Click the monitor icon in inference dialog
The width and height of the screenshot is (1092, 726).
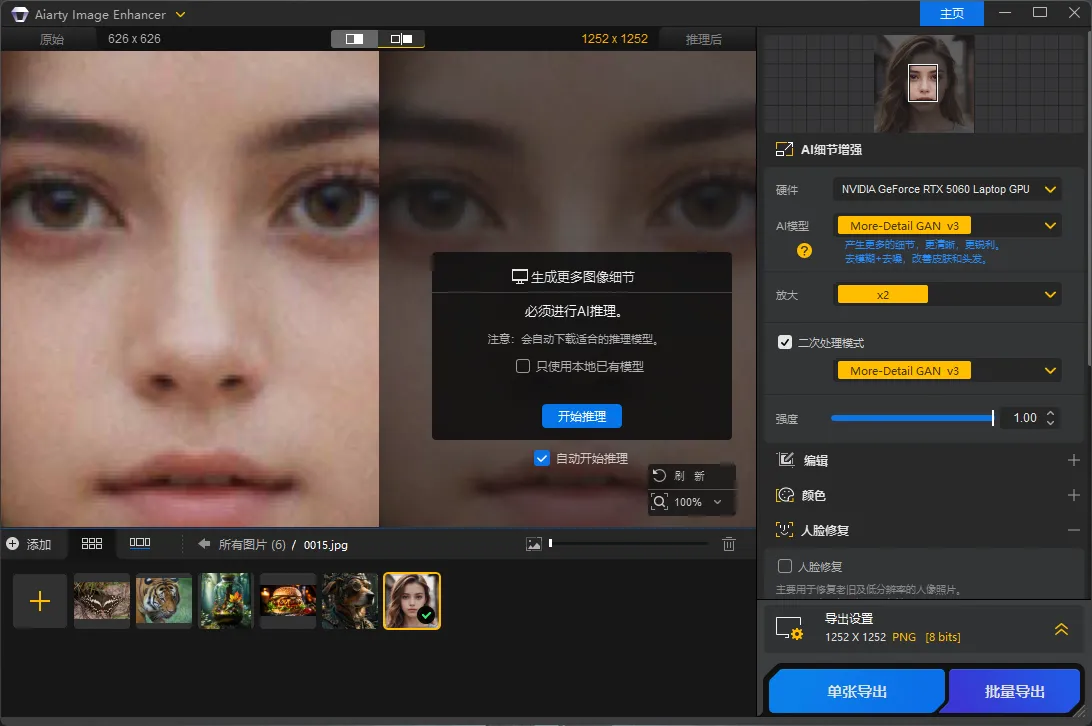[520, 277]
